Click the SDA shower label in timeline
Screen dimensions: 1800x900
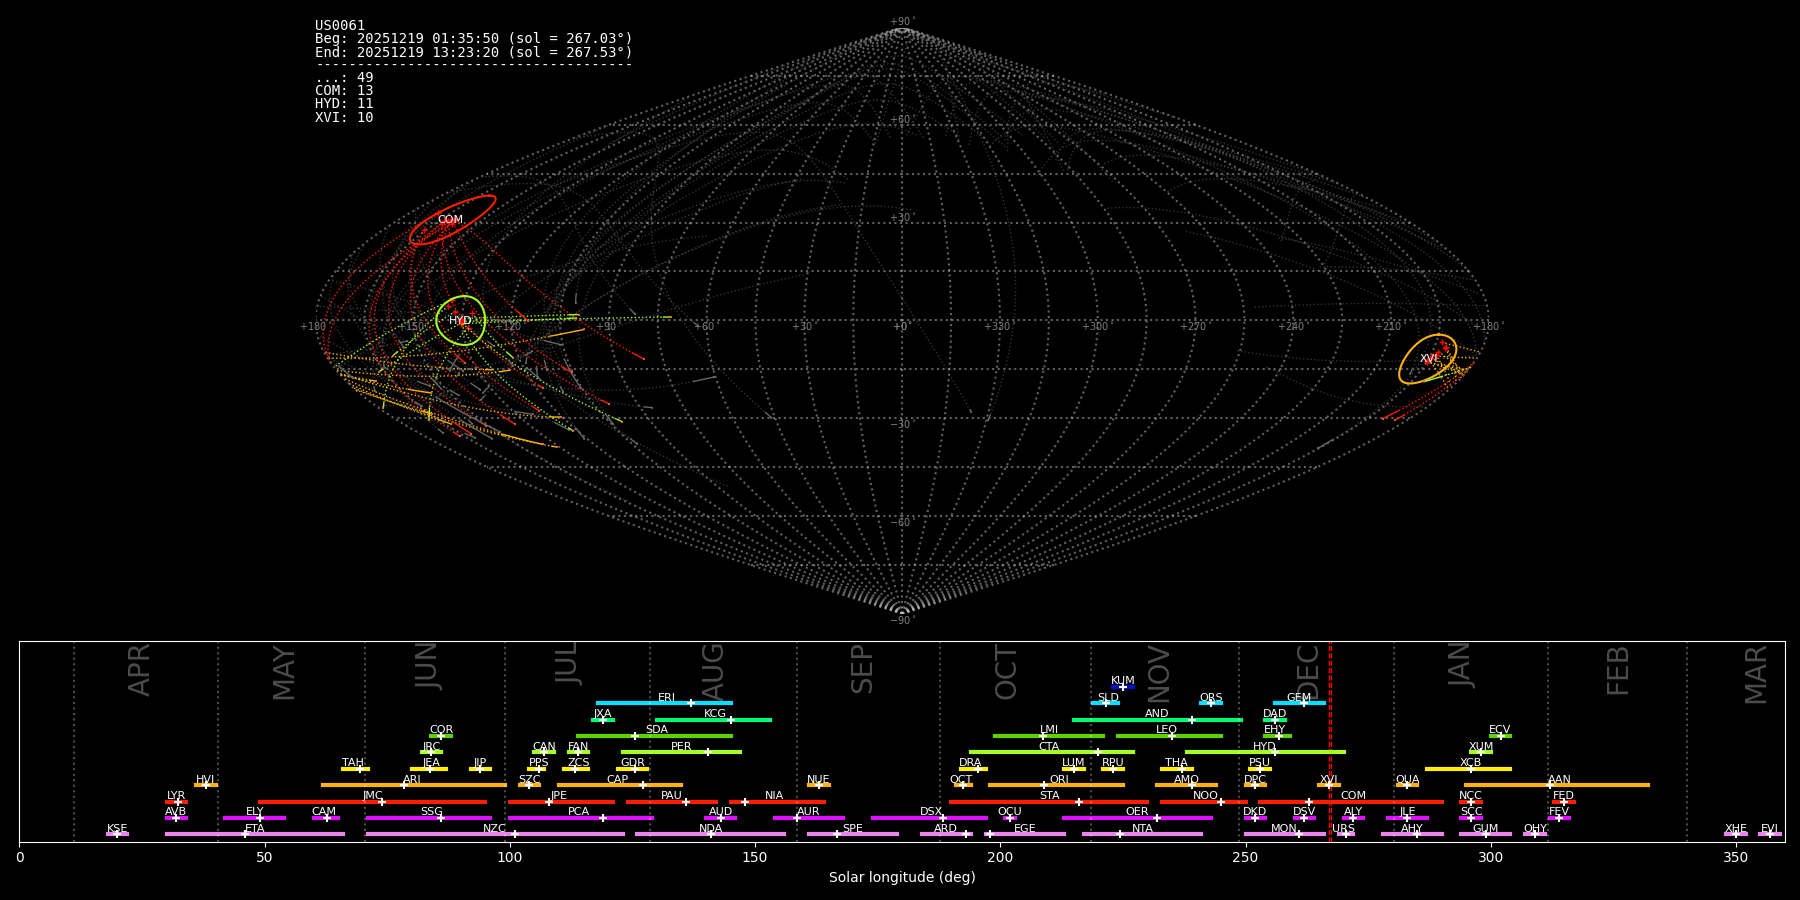click(657, 730)
